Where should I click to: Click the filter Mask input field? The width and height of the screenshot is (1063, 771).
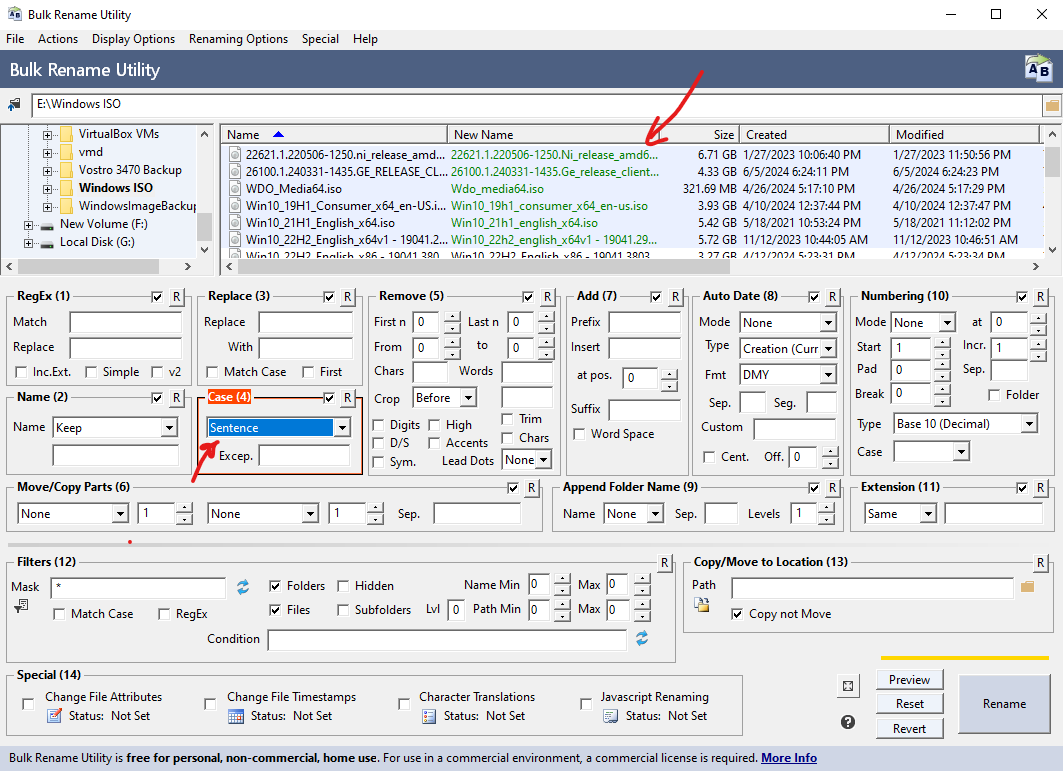(x=138, y=587)
